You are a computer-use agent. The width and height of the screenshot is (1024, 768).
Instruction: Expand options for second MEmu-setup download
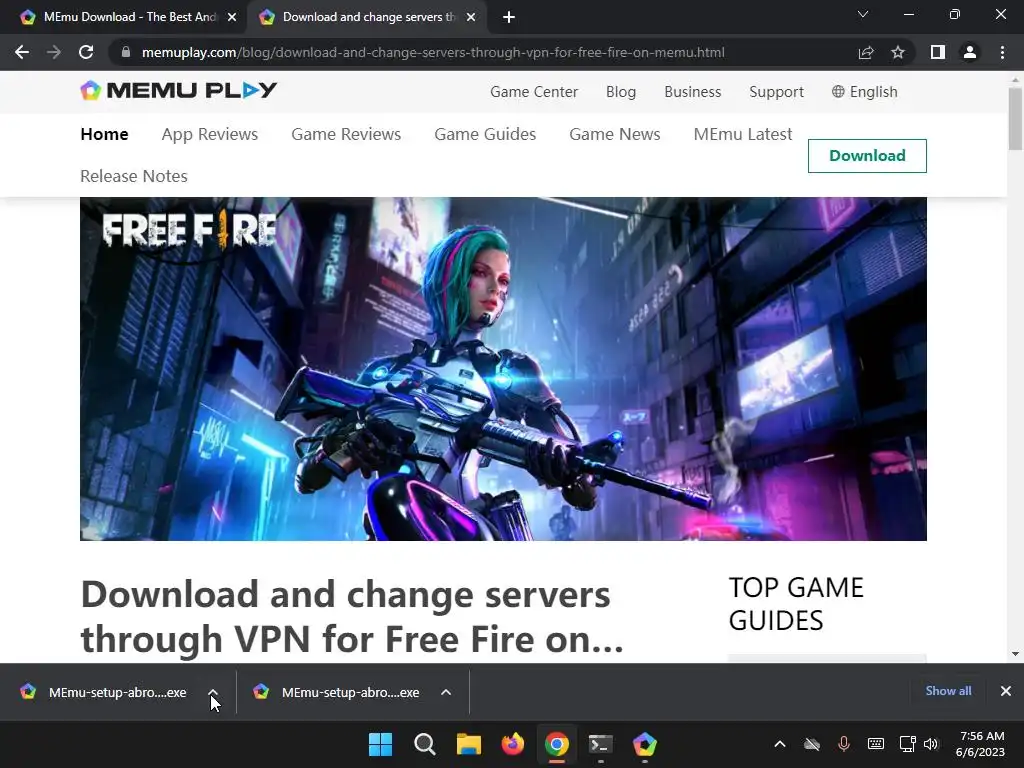click(446, 692)
